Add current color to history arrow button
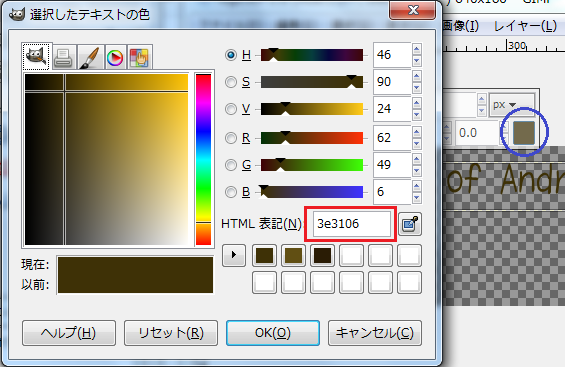Viewport: 565px width, 367px height. (x=234, y=255)
